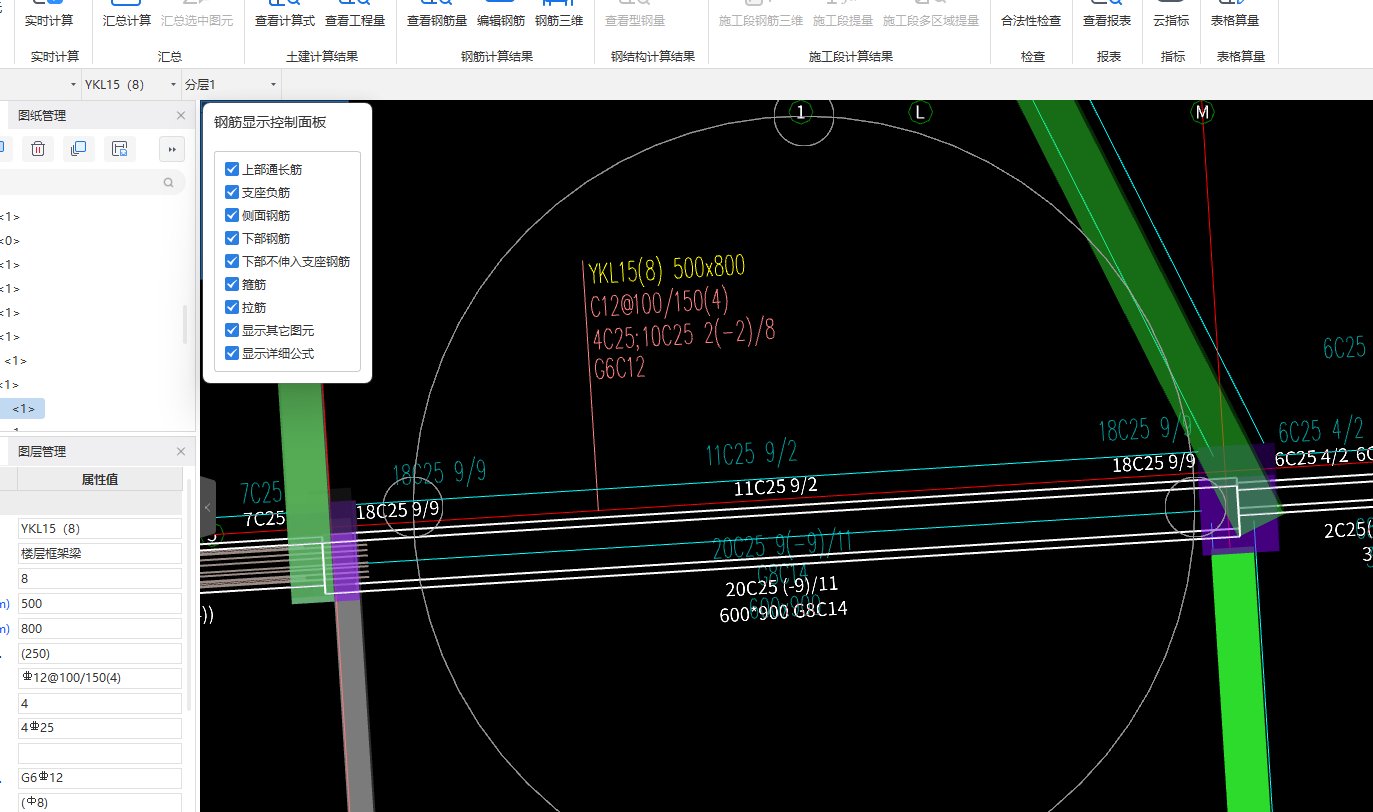Click name field containing YKL15 (8)
Screen dimensions: 1373x812
pos(100,528)
